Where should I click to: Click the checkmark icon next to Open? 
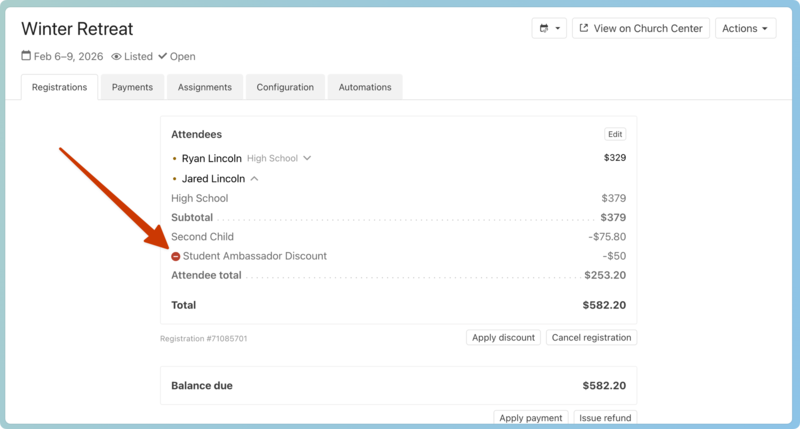[162, 57]
